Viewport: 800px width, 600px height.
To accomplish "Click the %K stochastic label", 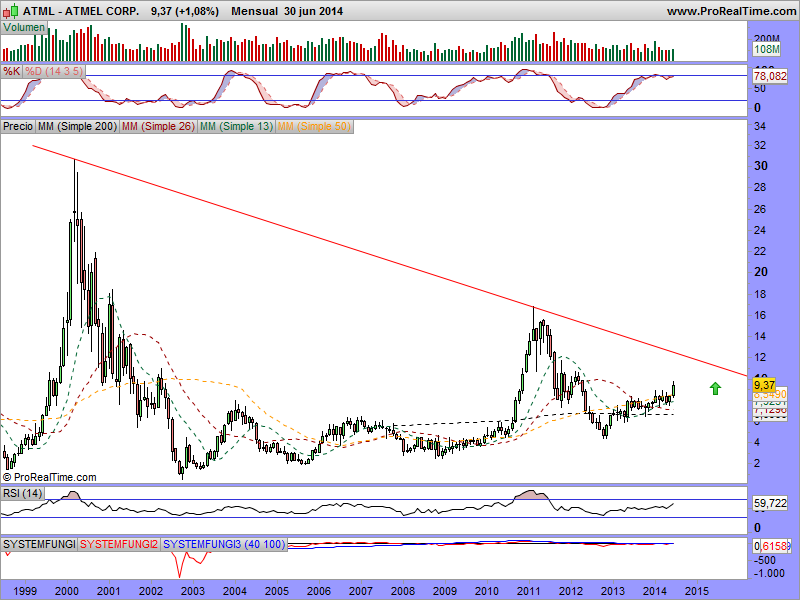I will [11, 71].
